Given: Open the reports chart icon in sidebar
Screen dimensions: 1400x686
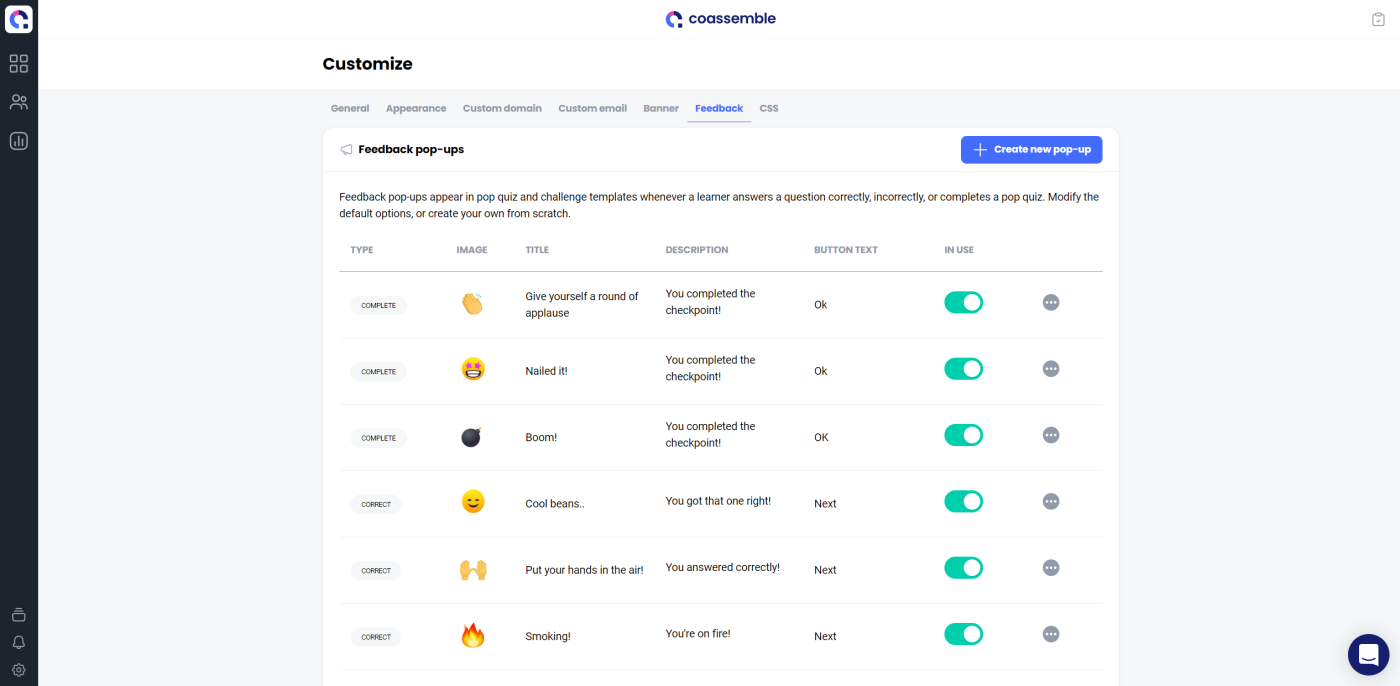Looking at the screenshot, I should [x=19, y=141].
